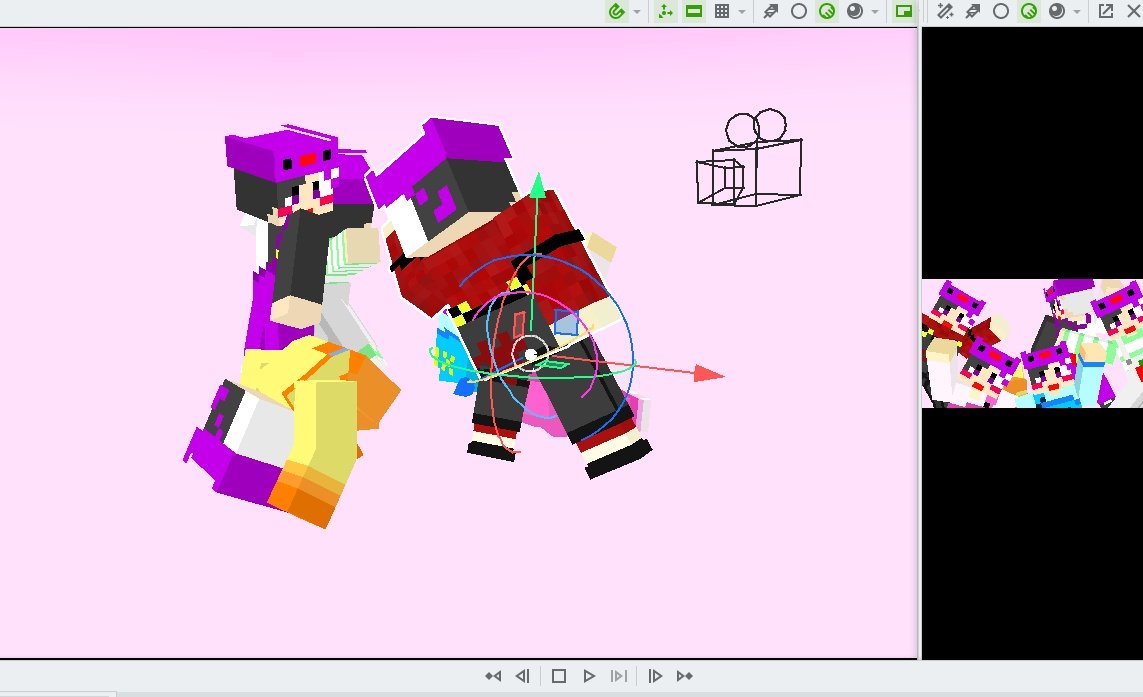Select green sphere shading in camera preview toolbar
Screen dimensions: 1143x697
[x=1029, y=11]
